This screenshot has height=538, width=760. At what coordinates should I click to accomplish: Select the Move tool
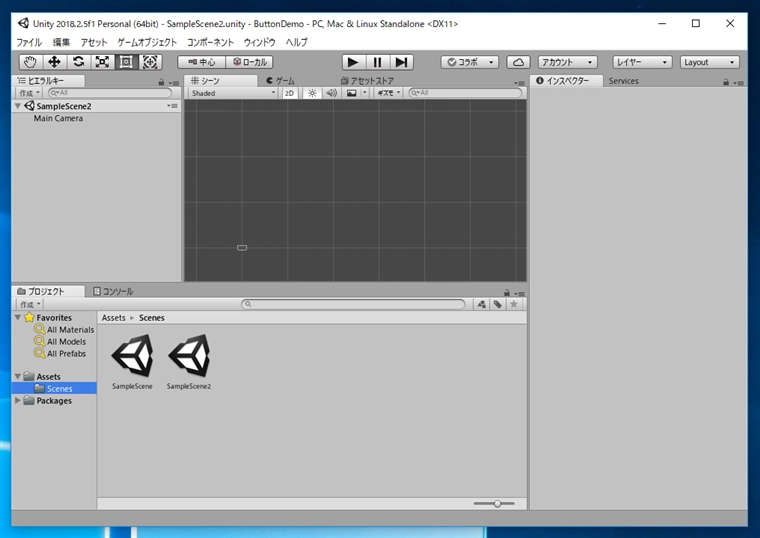click(x=54, y=62)
